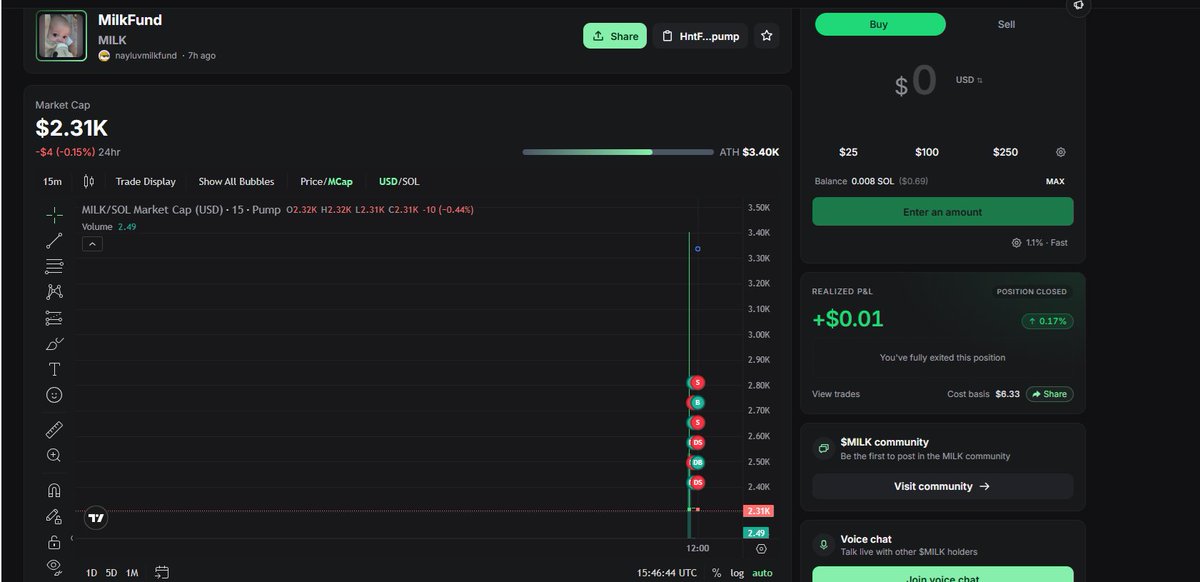Screen dimensions: 1200x582
Task: Edit preset amounts gear icon
Action: (1061, 152)
